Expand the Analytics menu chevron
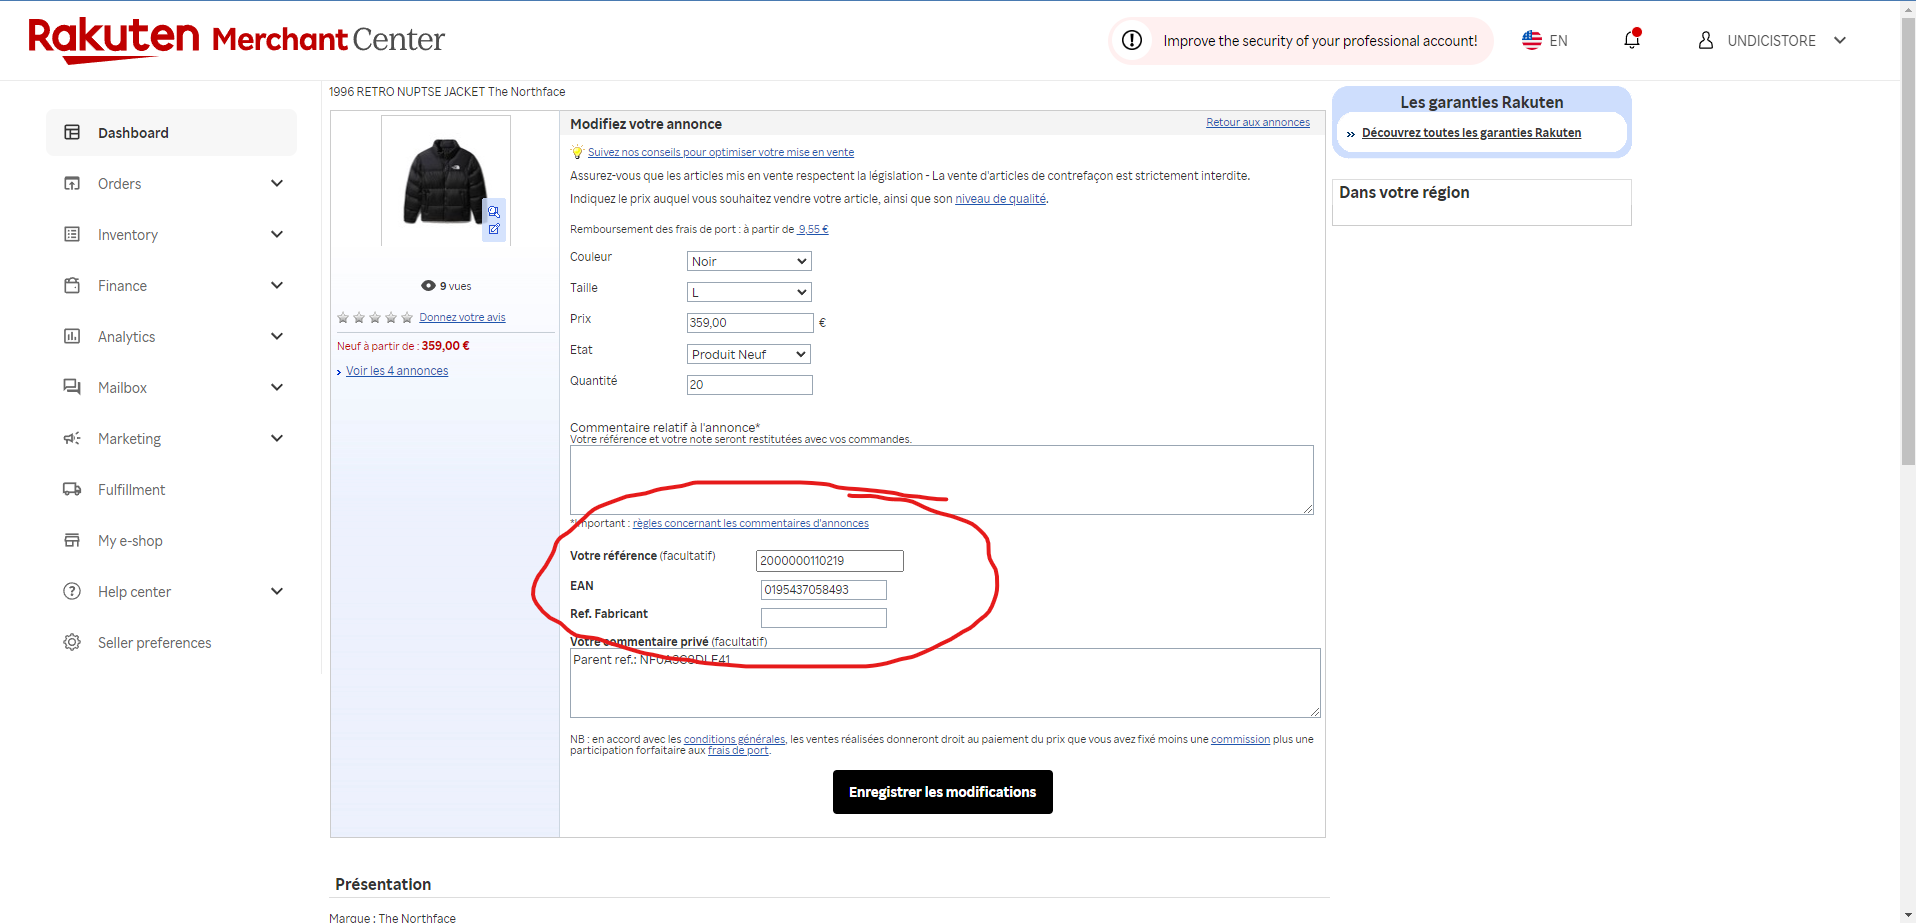This screenshot has width=1916, height=923. pyautogui.click(x=277, y=336)
